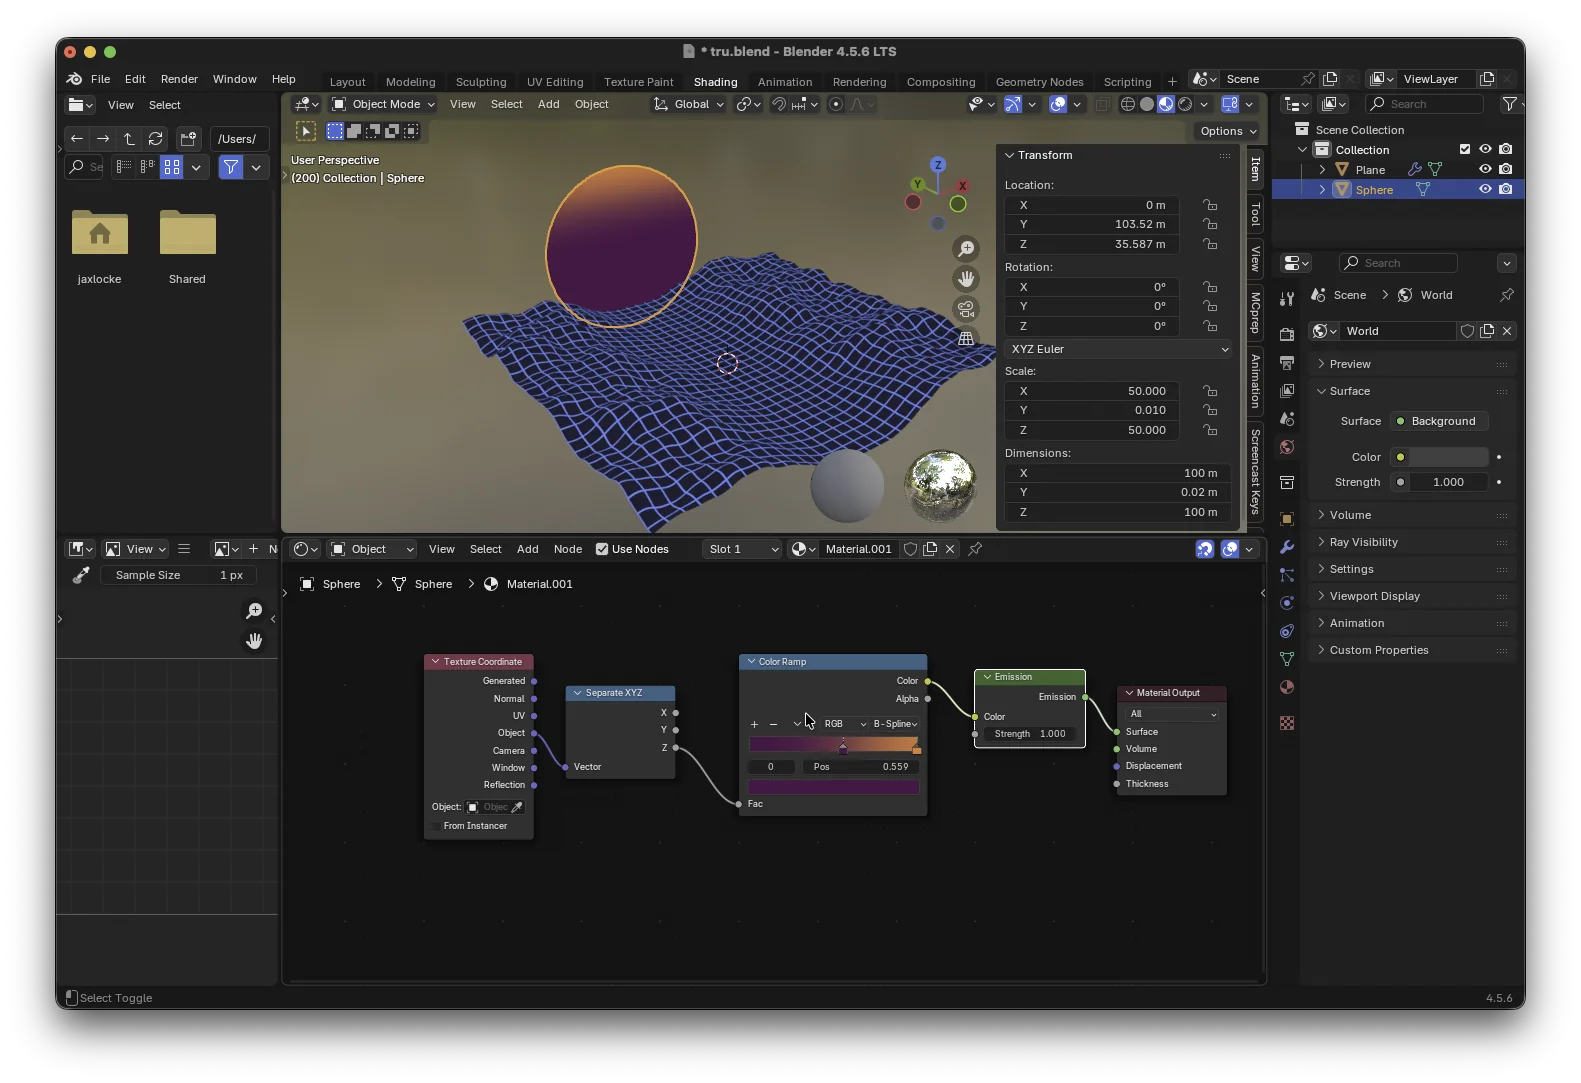The height and width of the screenshot is (1083, 1581).
Task: Click the Options button in viewport
Action: pos(1227,131)
